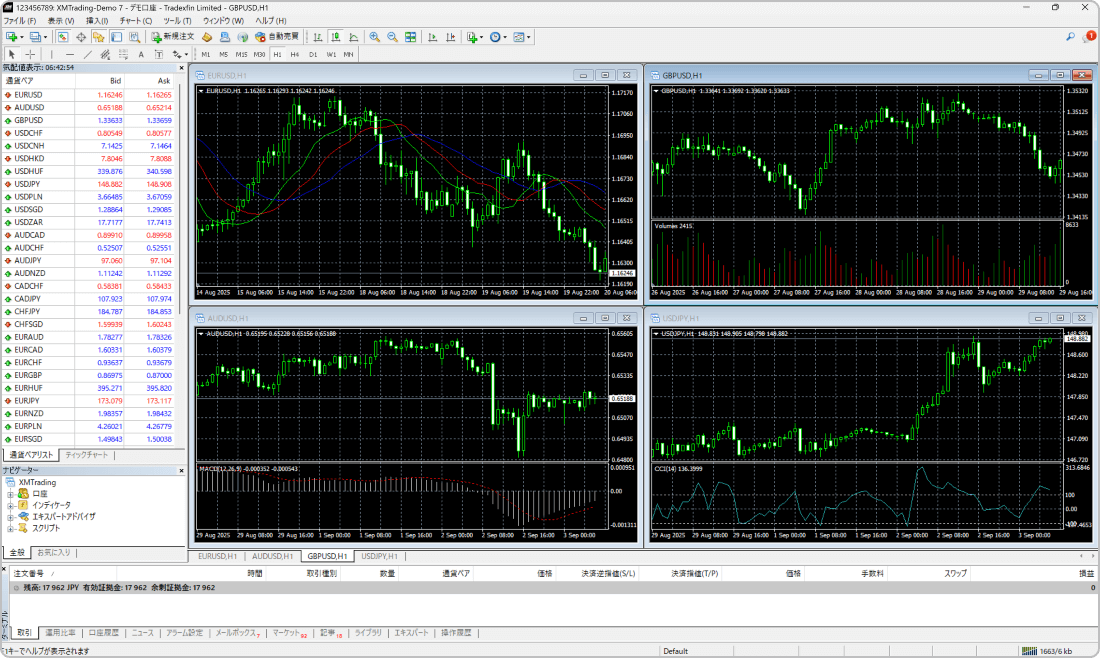Switch timeframe to M15

[241, 54]
